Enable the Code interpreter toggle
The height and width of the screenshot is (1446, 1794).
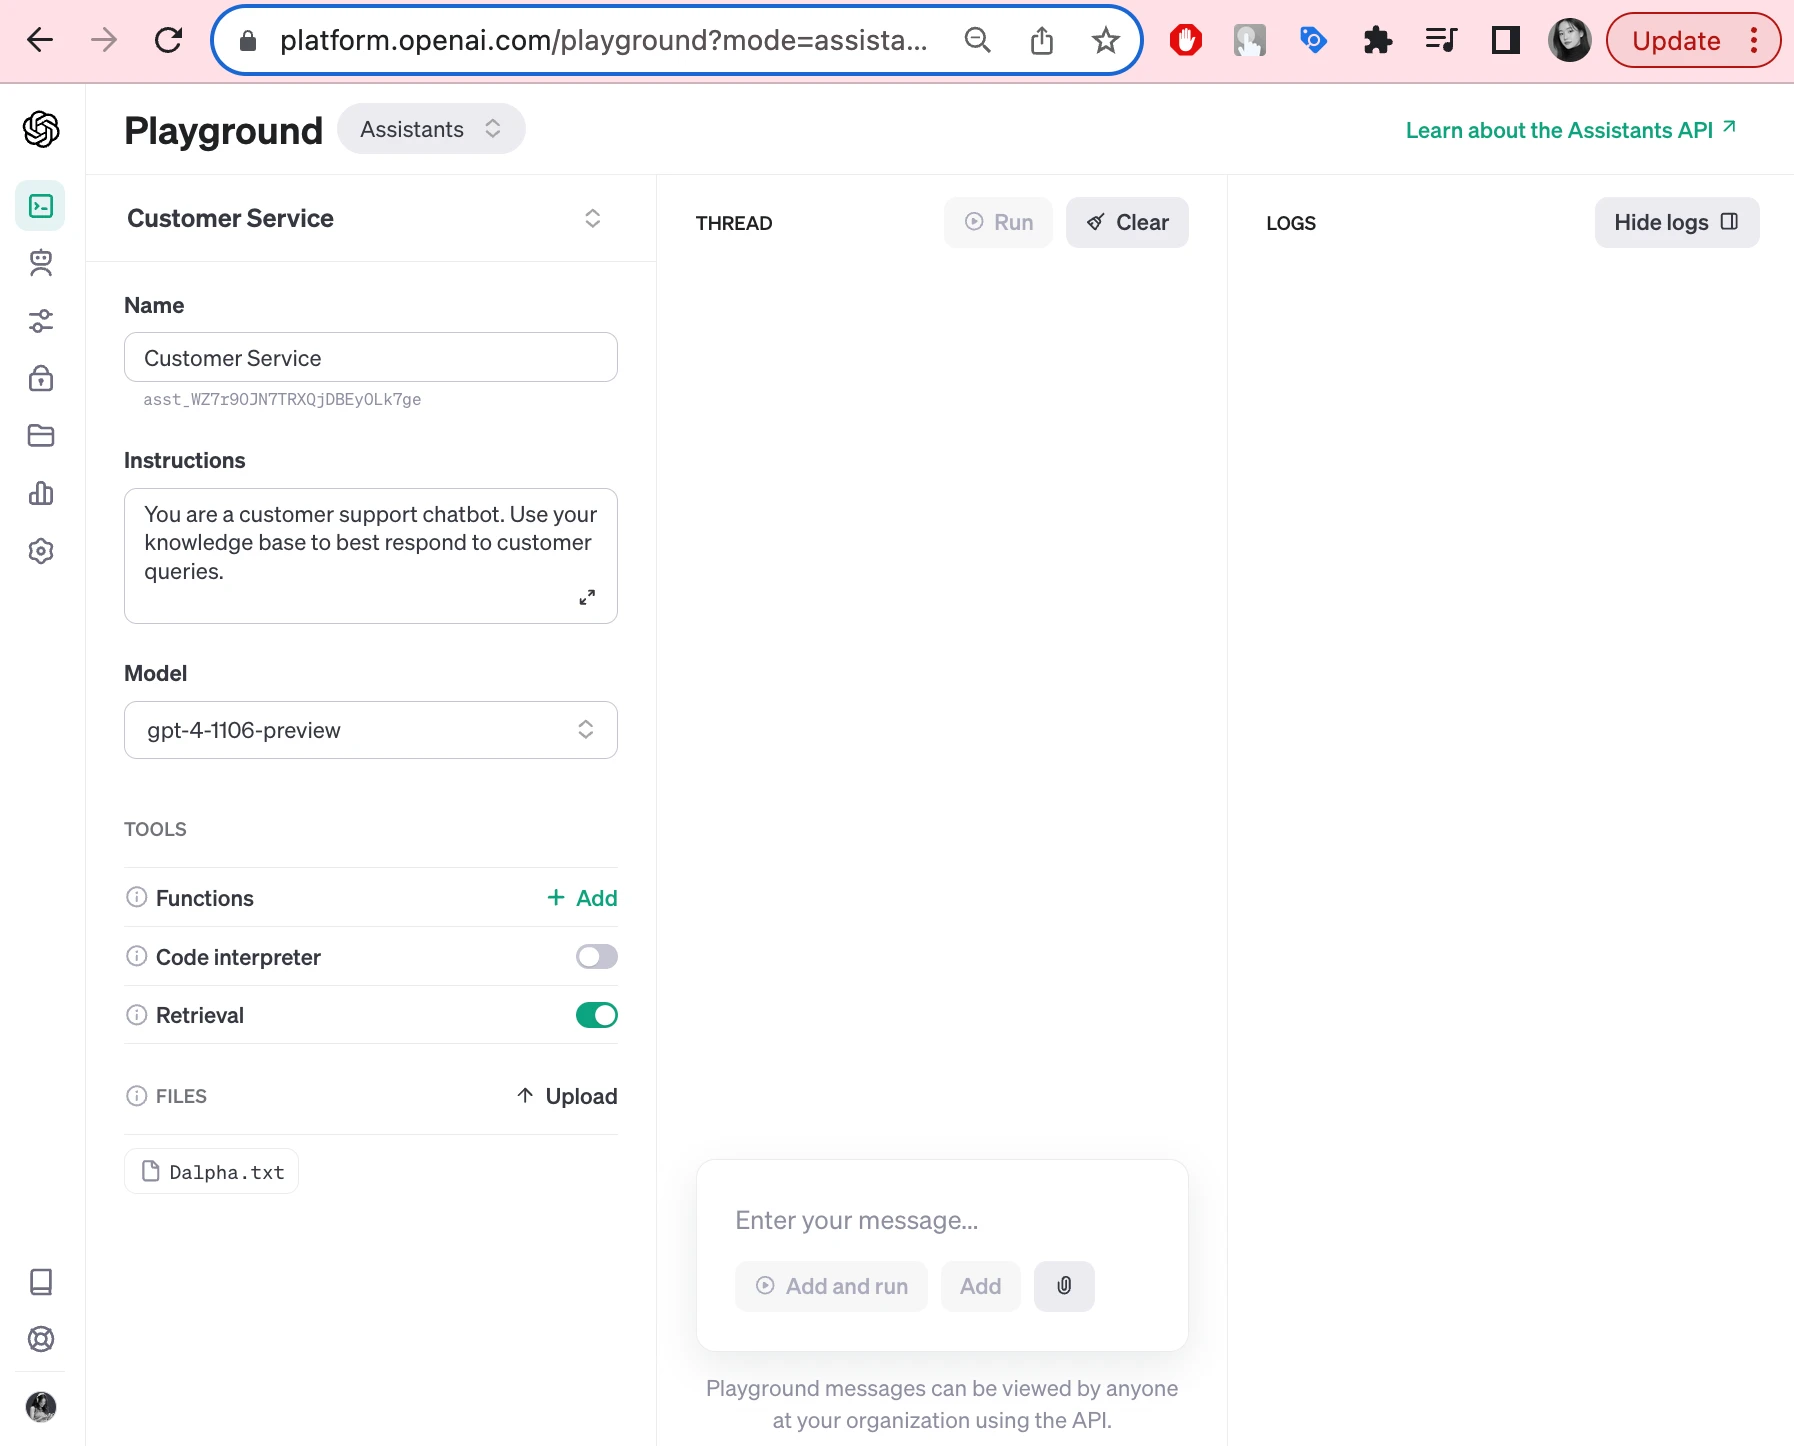pos(596,957)
